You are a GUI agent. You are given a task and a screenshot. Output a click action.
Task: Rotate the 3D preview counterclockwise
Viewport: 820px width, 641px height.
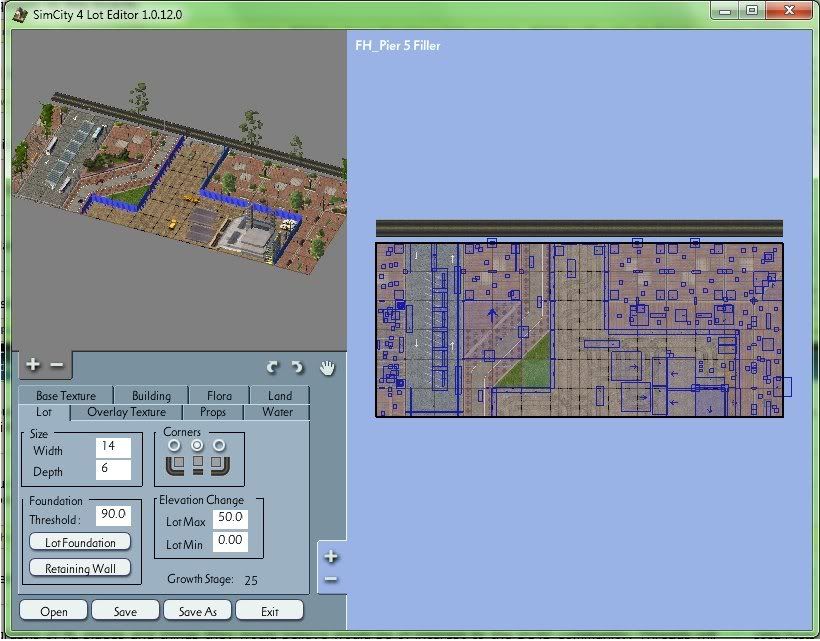click(272, 368)
